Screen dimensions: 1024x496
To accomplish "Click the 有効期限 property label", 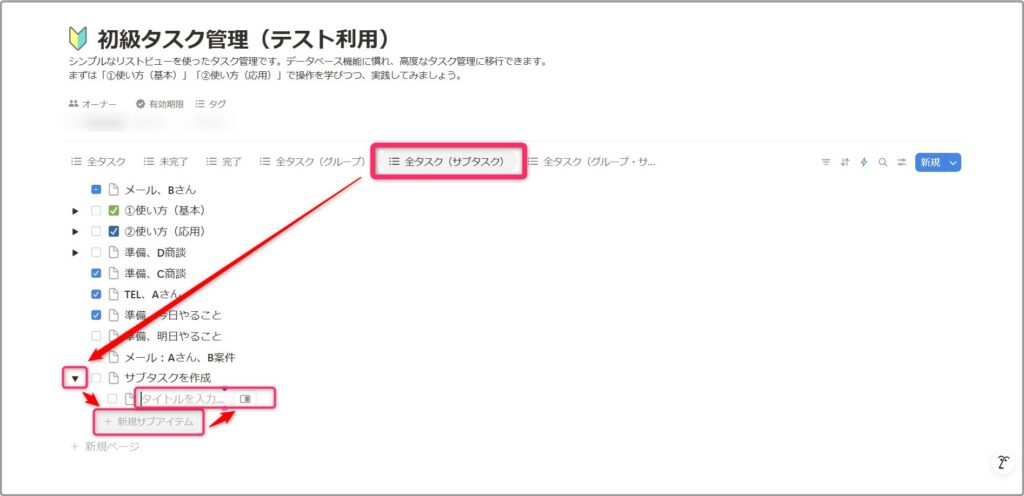I will click(166, 104).
